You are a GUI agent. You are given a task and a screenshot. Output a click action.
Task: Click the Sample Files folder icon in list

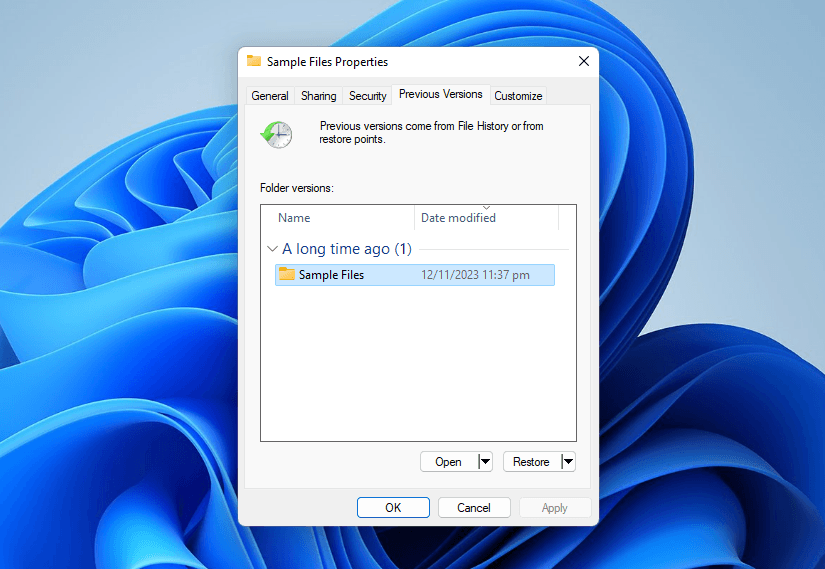(x=287, y=274)
